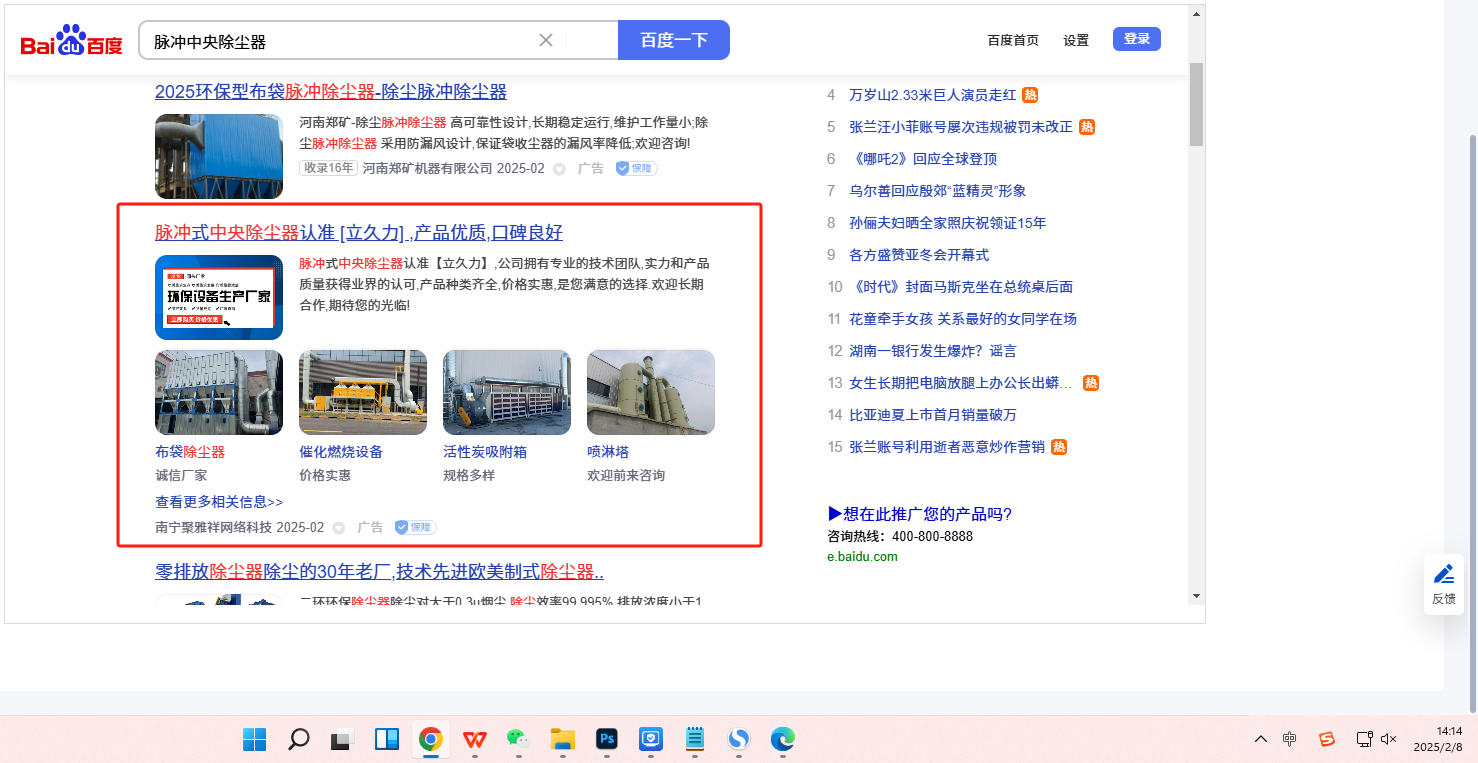Open 查看更多相关信息 link

click(x=219, y=502)
